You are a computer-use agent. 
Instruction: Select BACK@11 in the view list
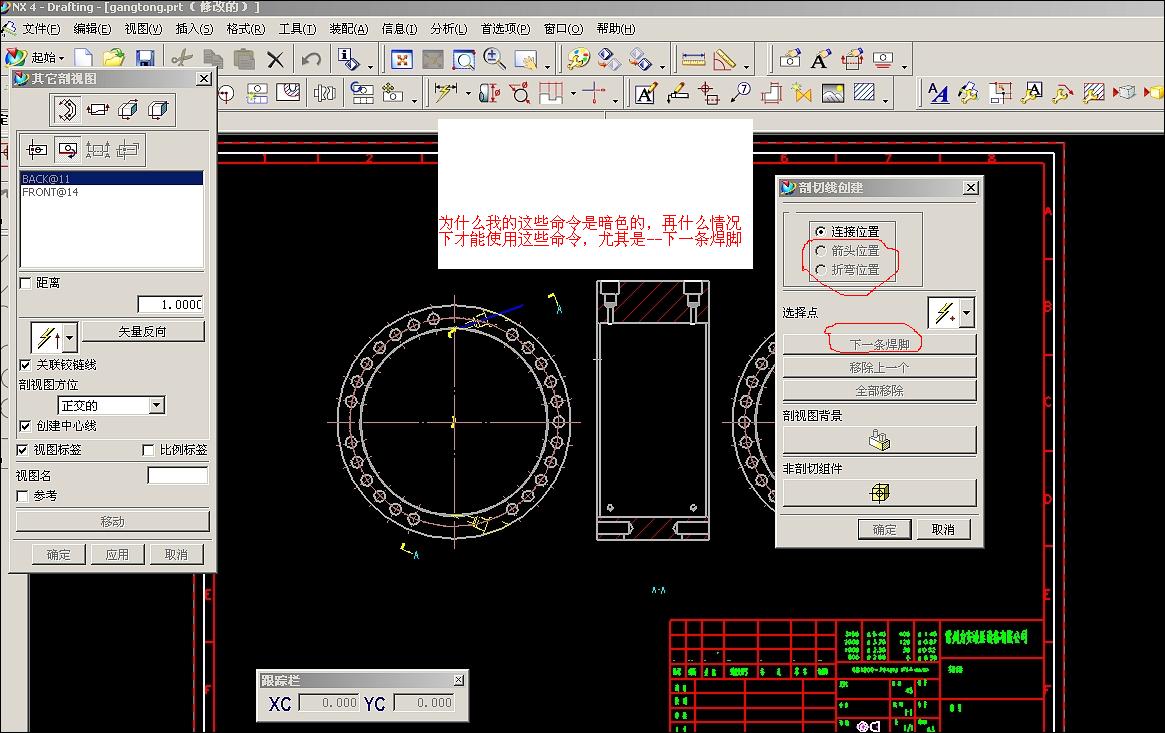[x=111, y=179]
